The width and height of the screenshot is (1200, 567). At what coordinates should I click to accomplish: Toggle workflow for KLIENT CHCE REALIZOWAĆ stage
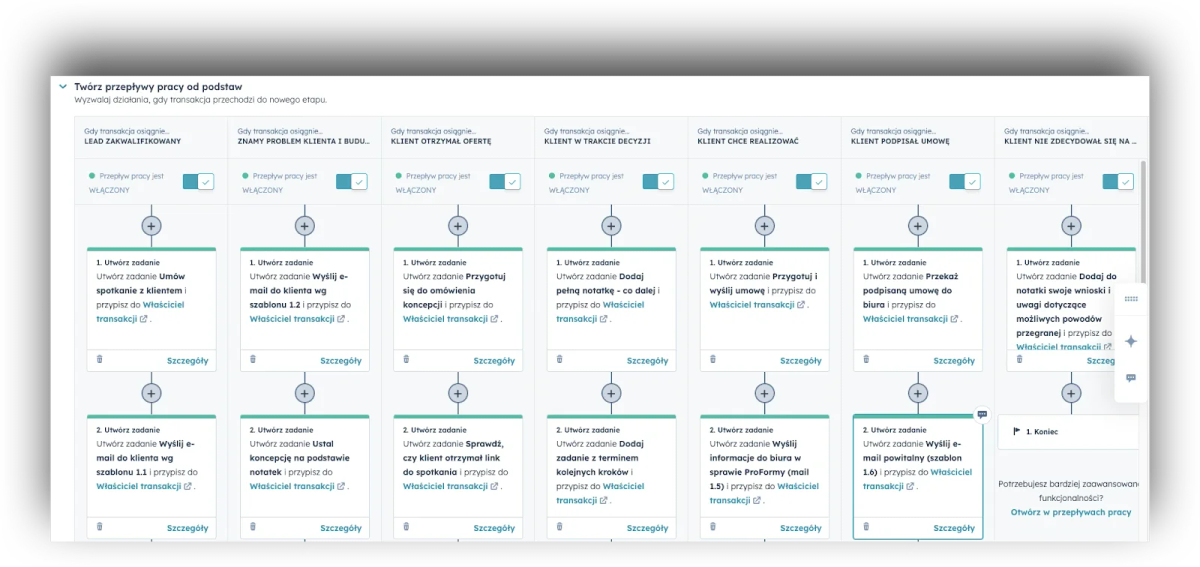(x=811, y=182)
